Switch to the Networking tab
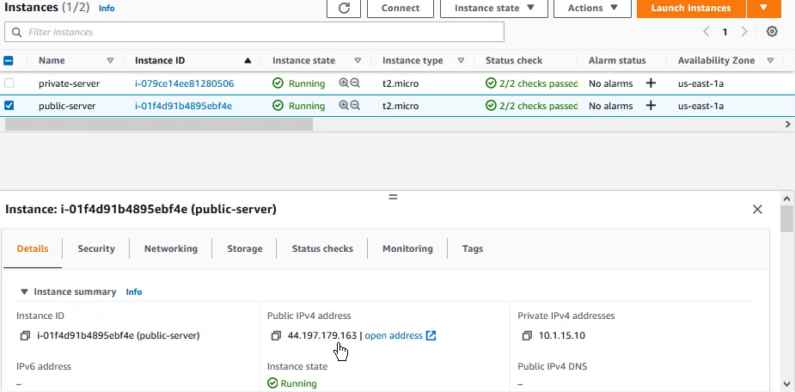The height and width of the screenshot is (392, 795). [171, 248]
